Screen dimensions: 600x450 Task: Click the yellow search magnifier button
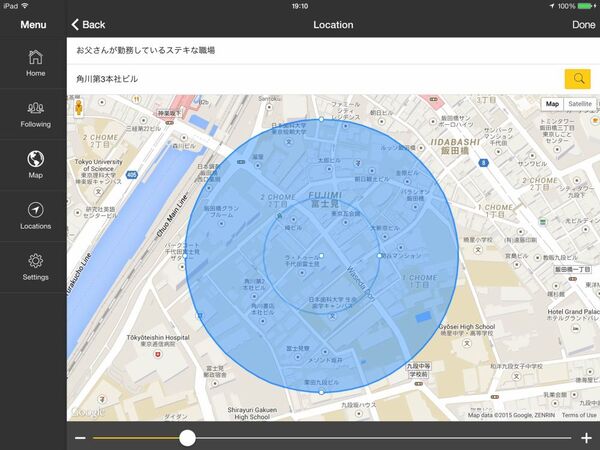click(x=577, y=79)
